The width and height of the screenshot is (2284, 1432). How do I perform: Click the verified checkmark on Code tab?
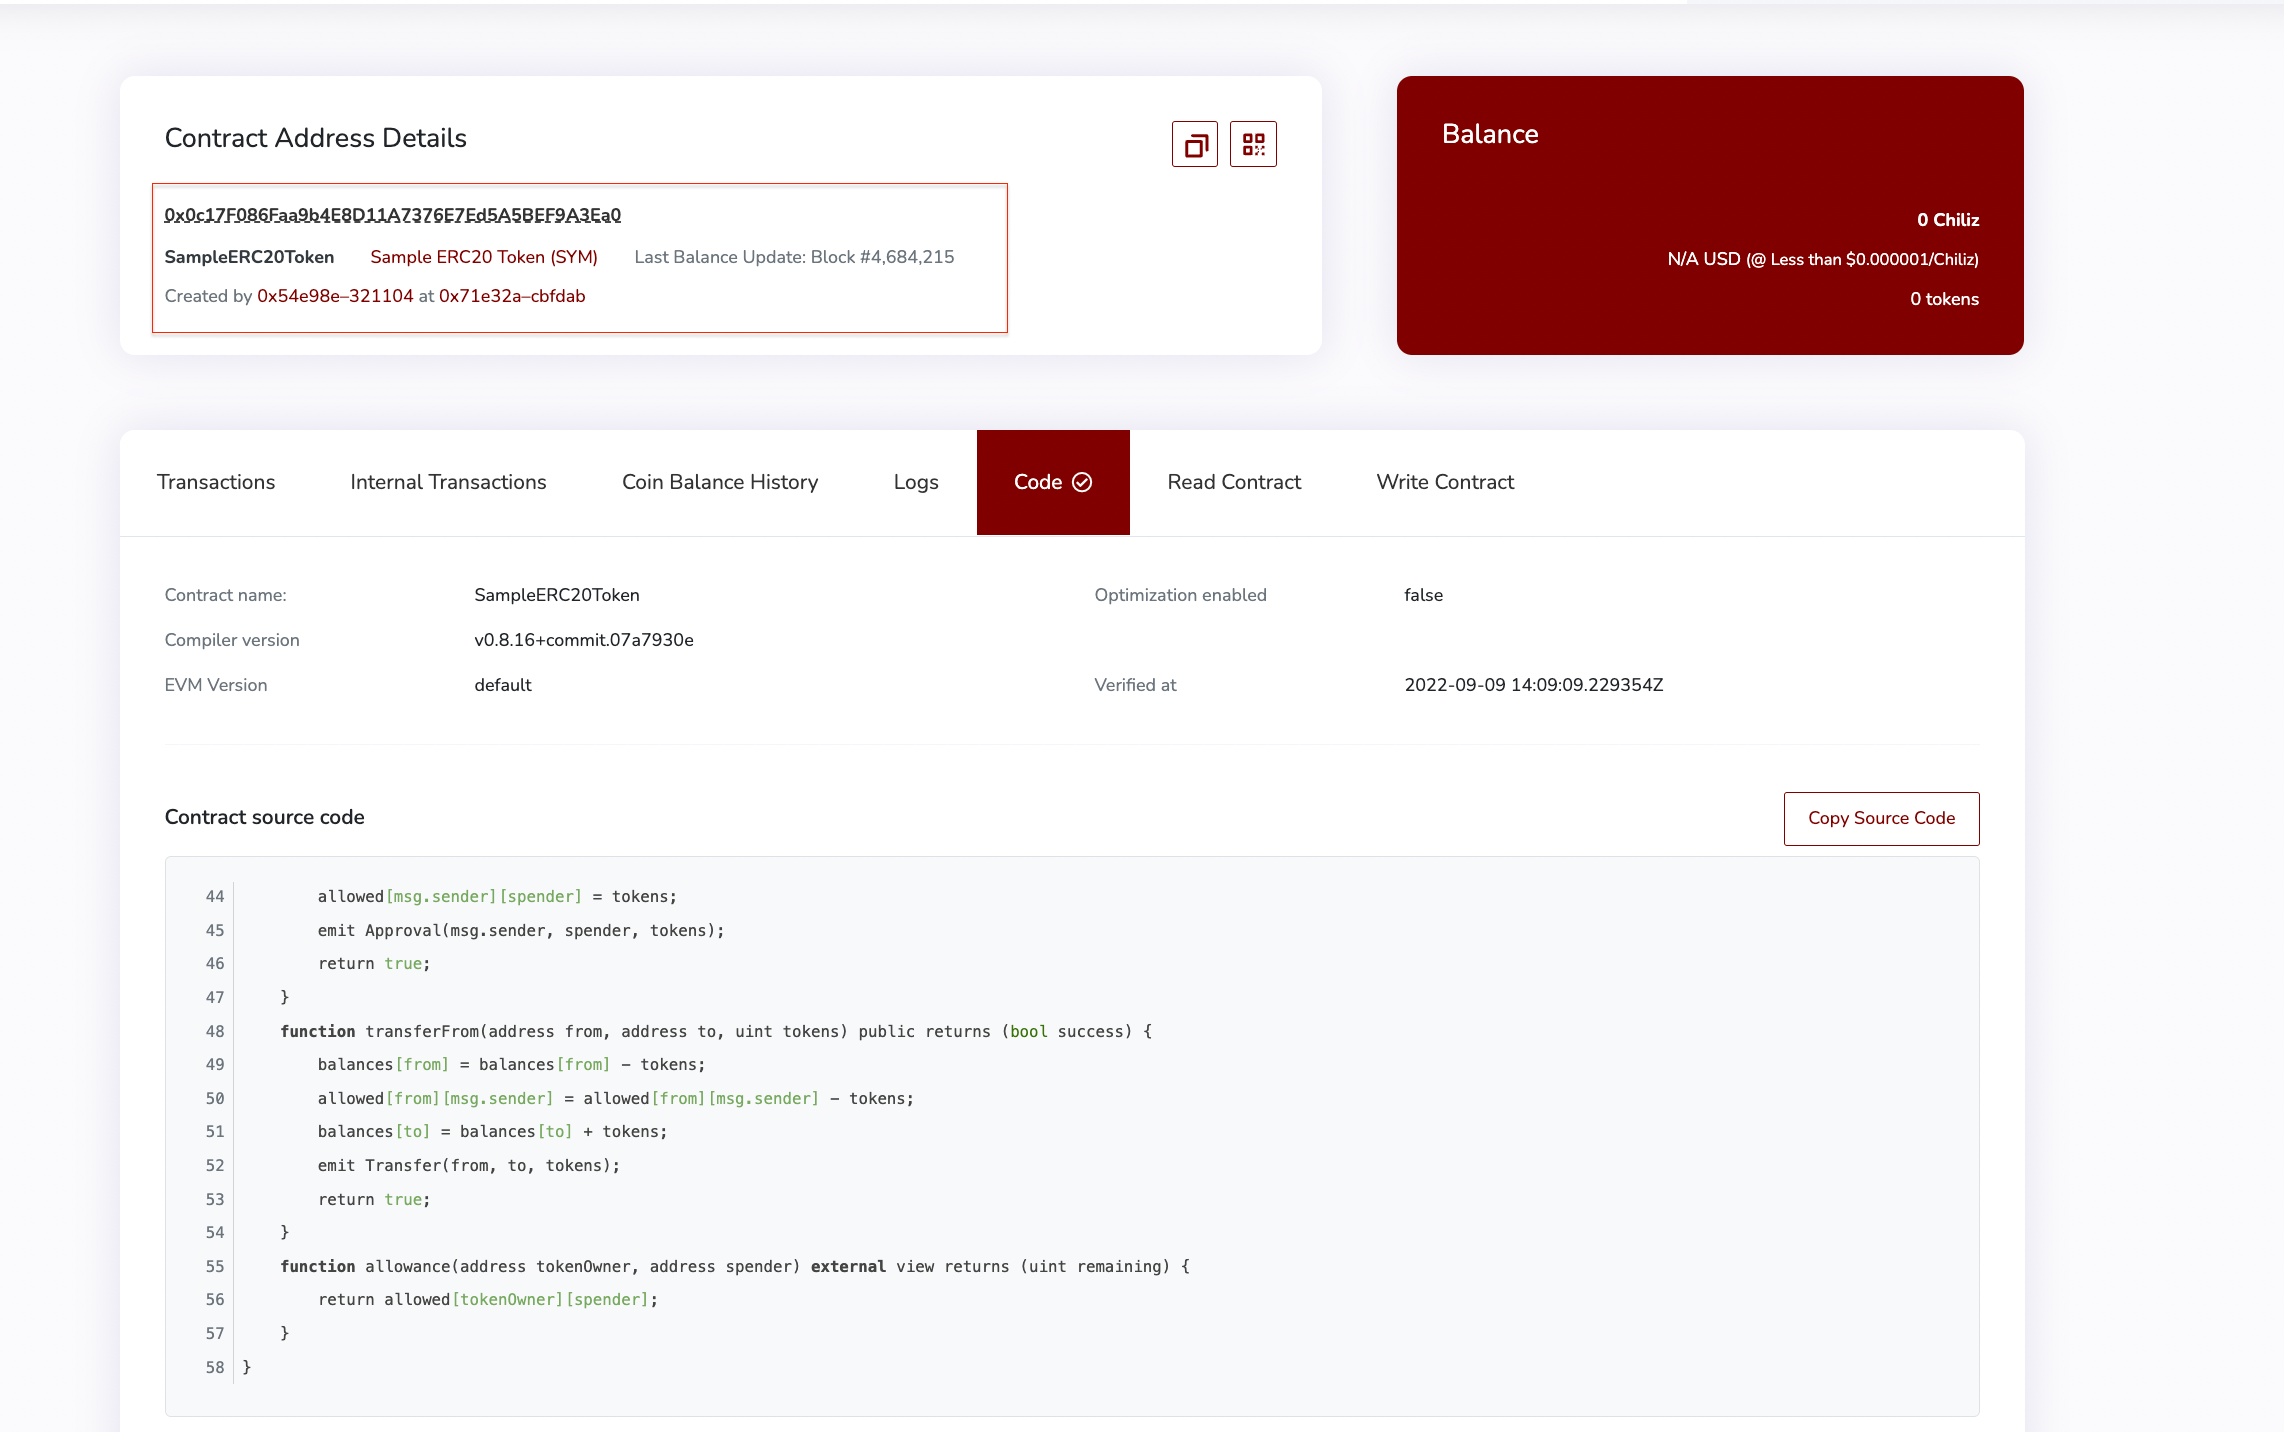pos(1082,482)
